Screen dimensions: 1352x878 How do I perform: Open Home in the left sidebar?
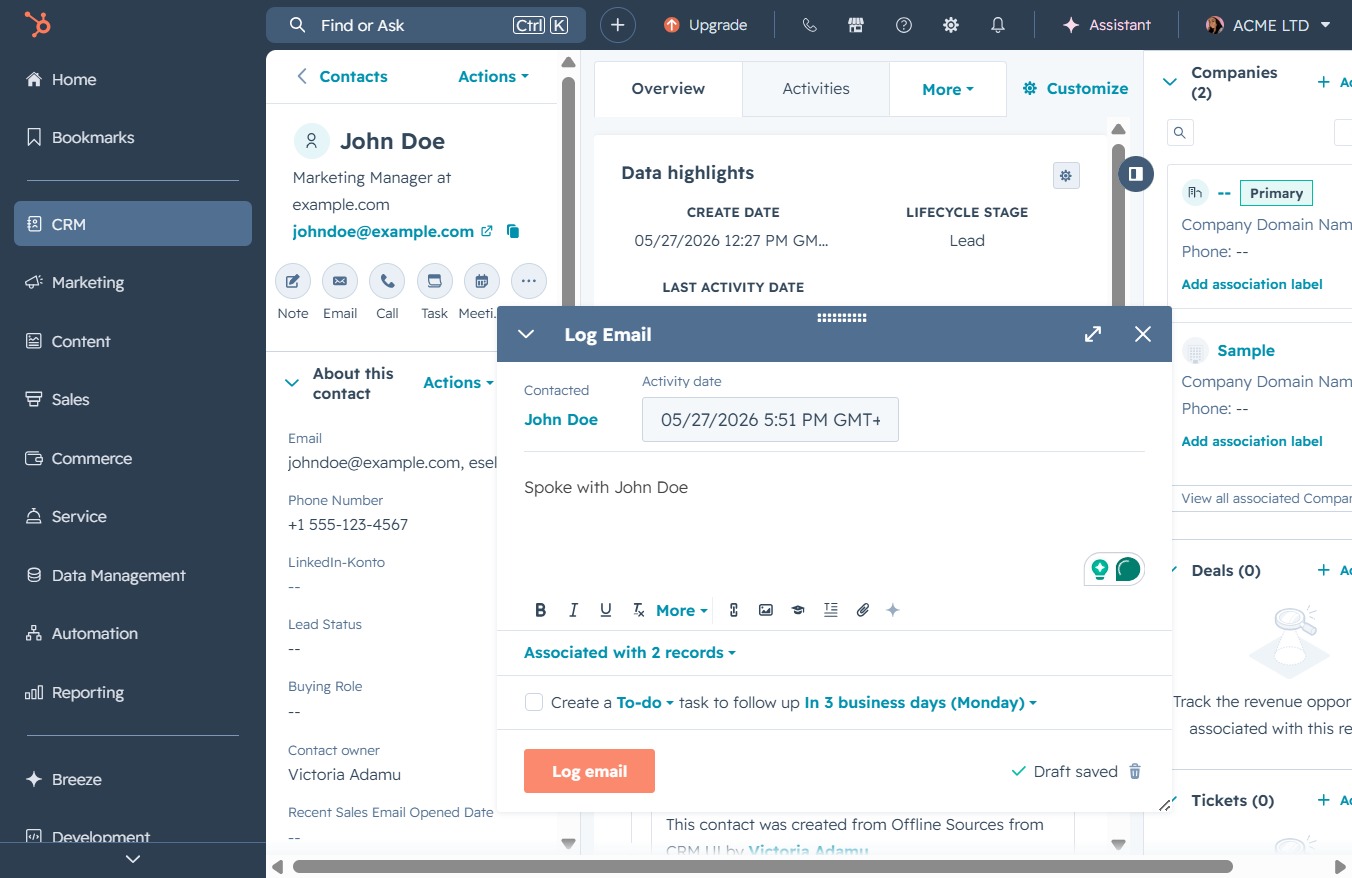tap(133, 79)
